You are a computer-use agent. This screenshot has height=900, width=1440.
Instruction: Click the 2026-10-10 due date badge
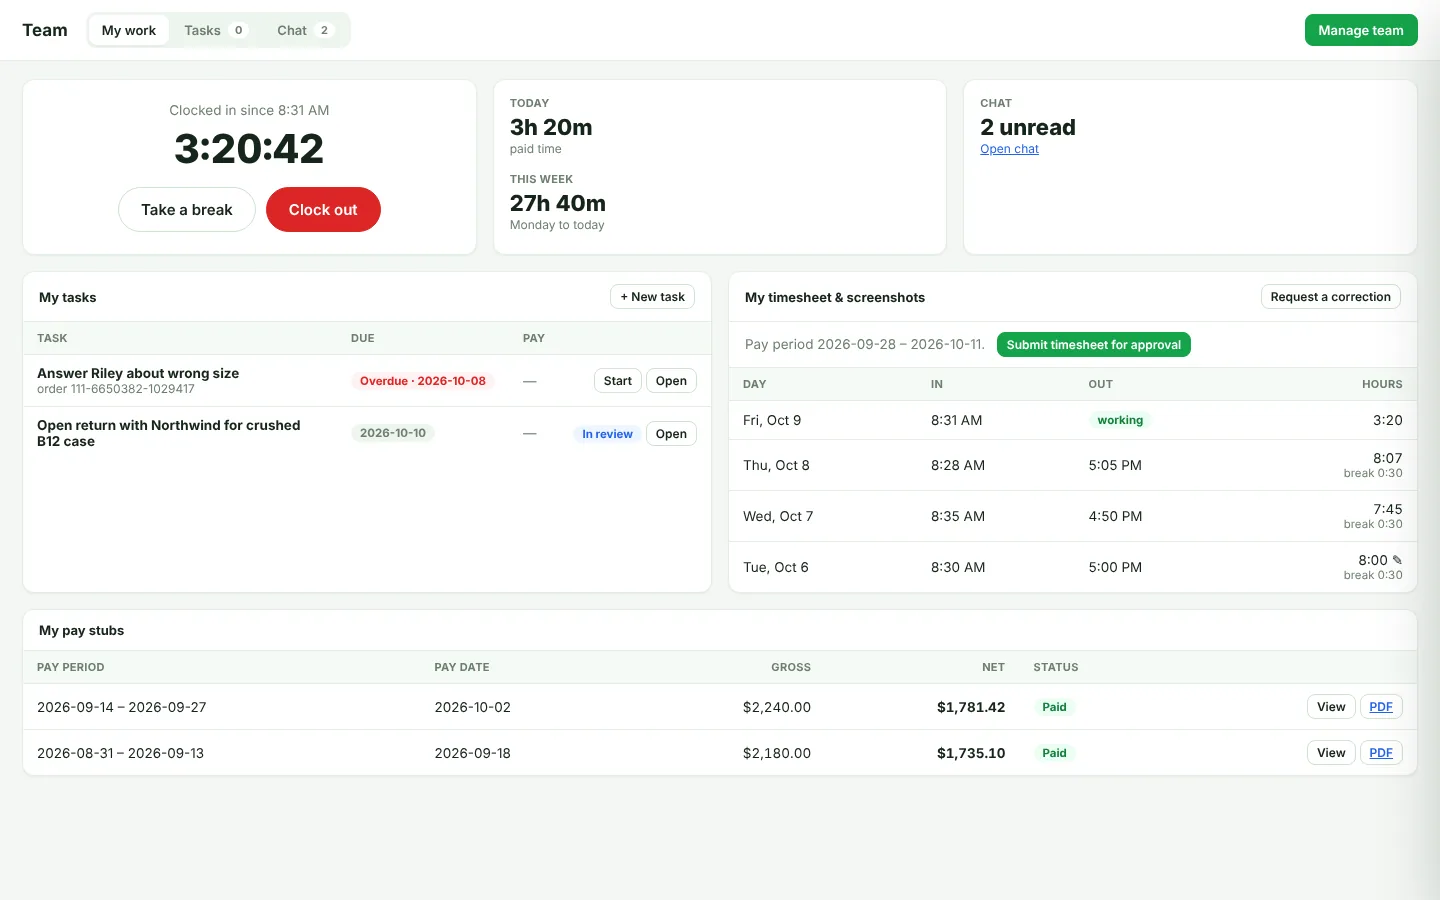pos(393,433)
